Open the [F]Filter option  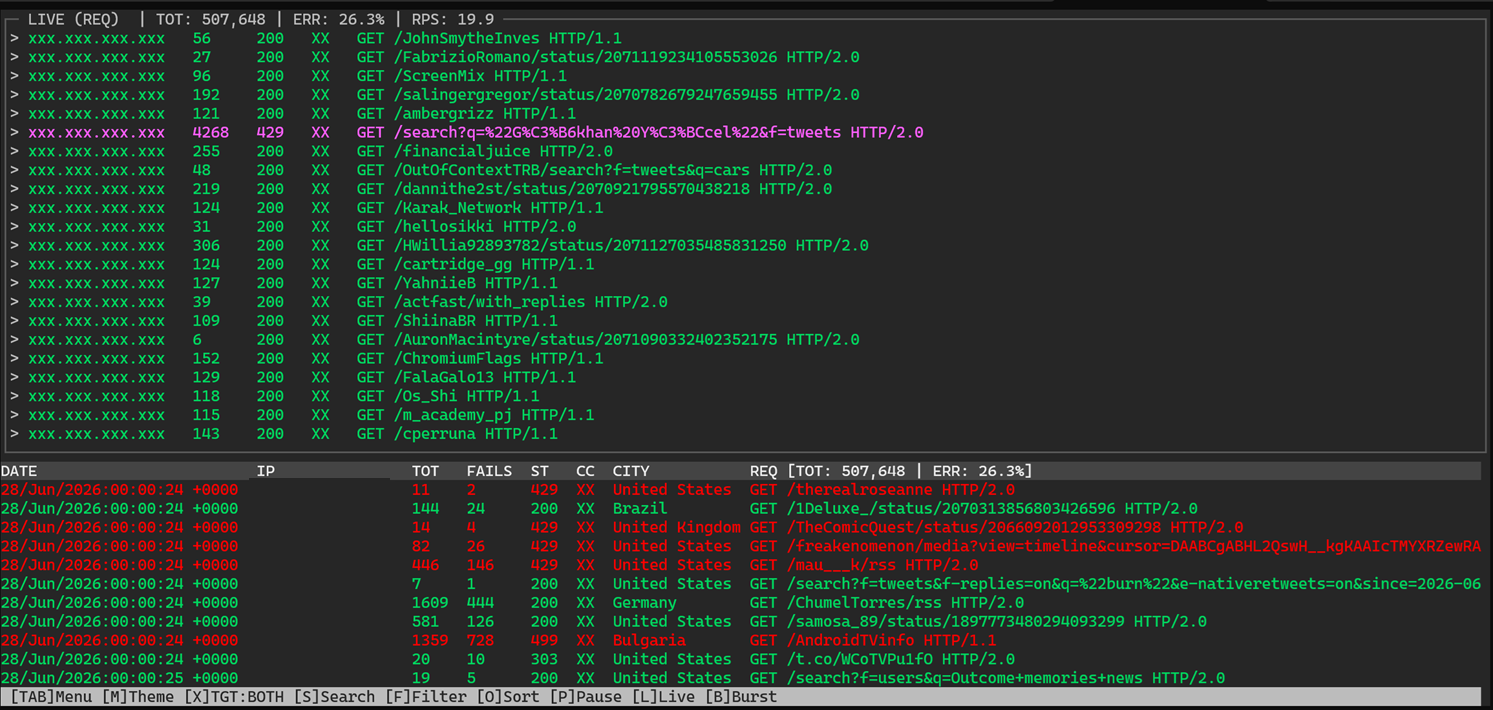click(x=426, y=697)
